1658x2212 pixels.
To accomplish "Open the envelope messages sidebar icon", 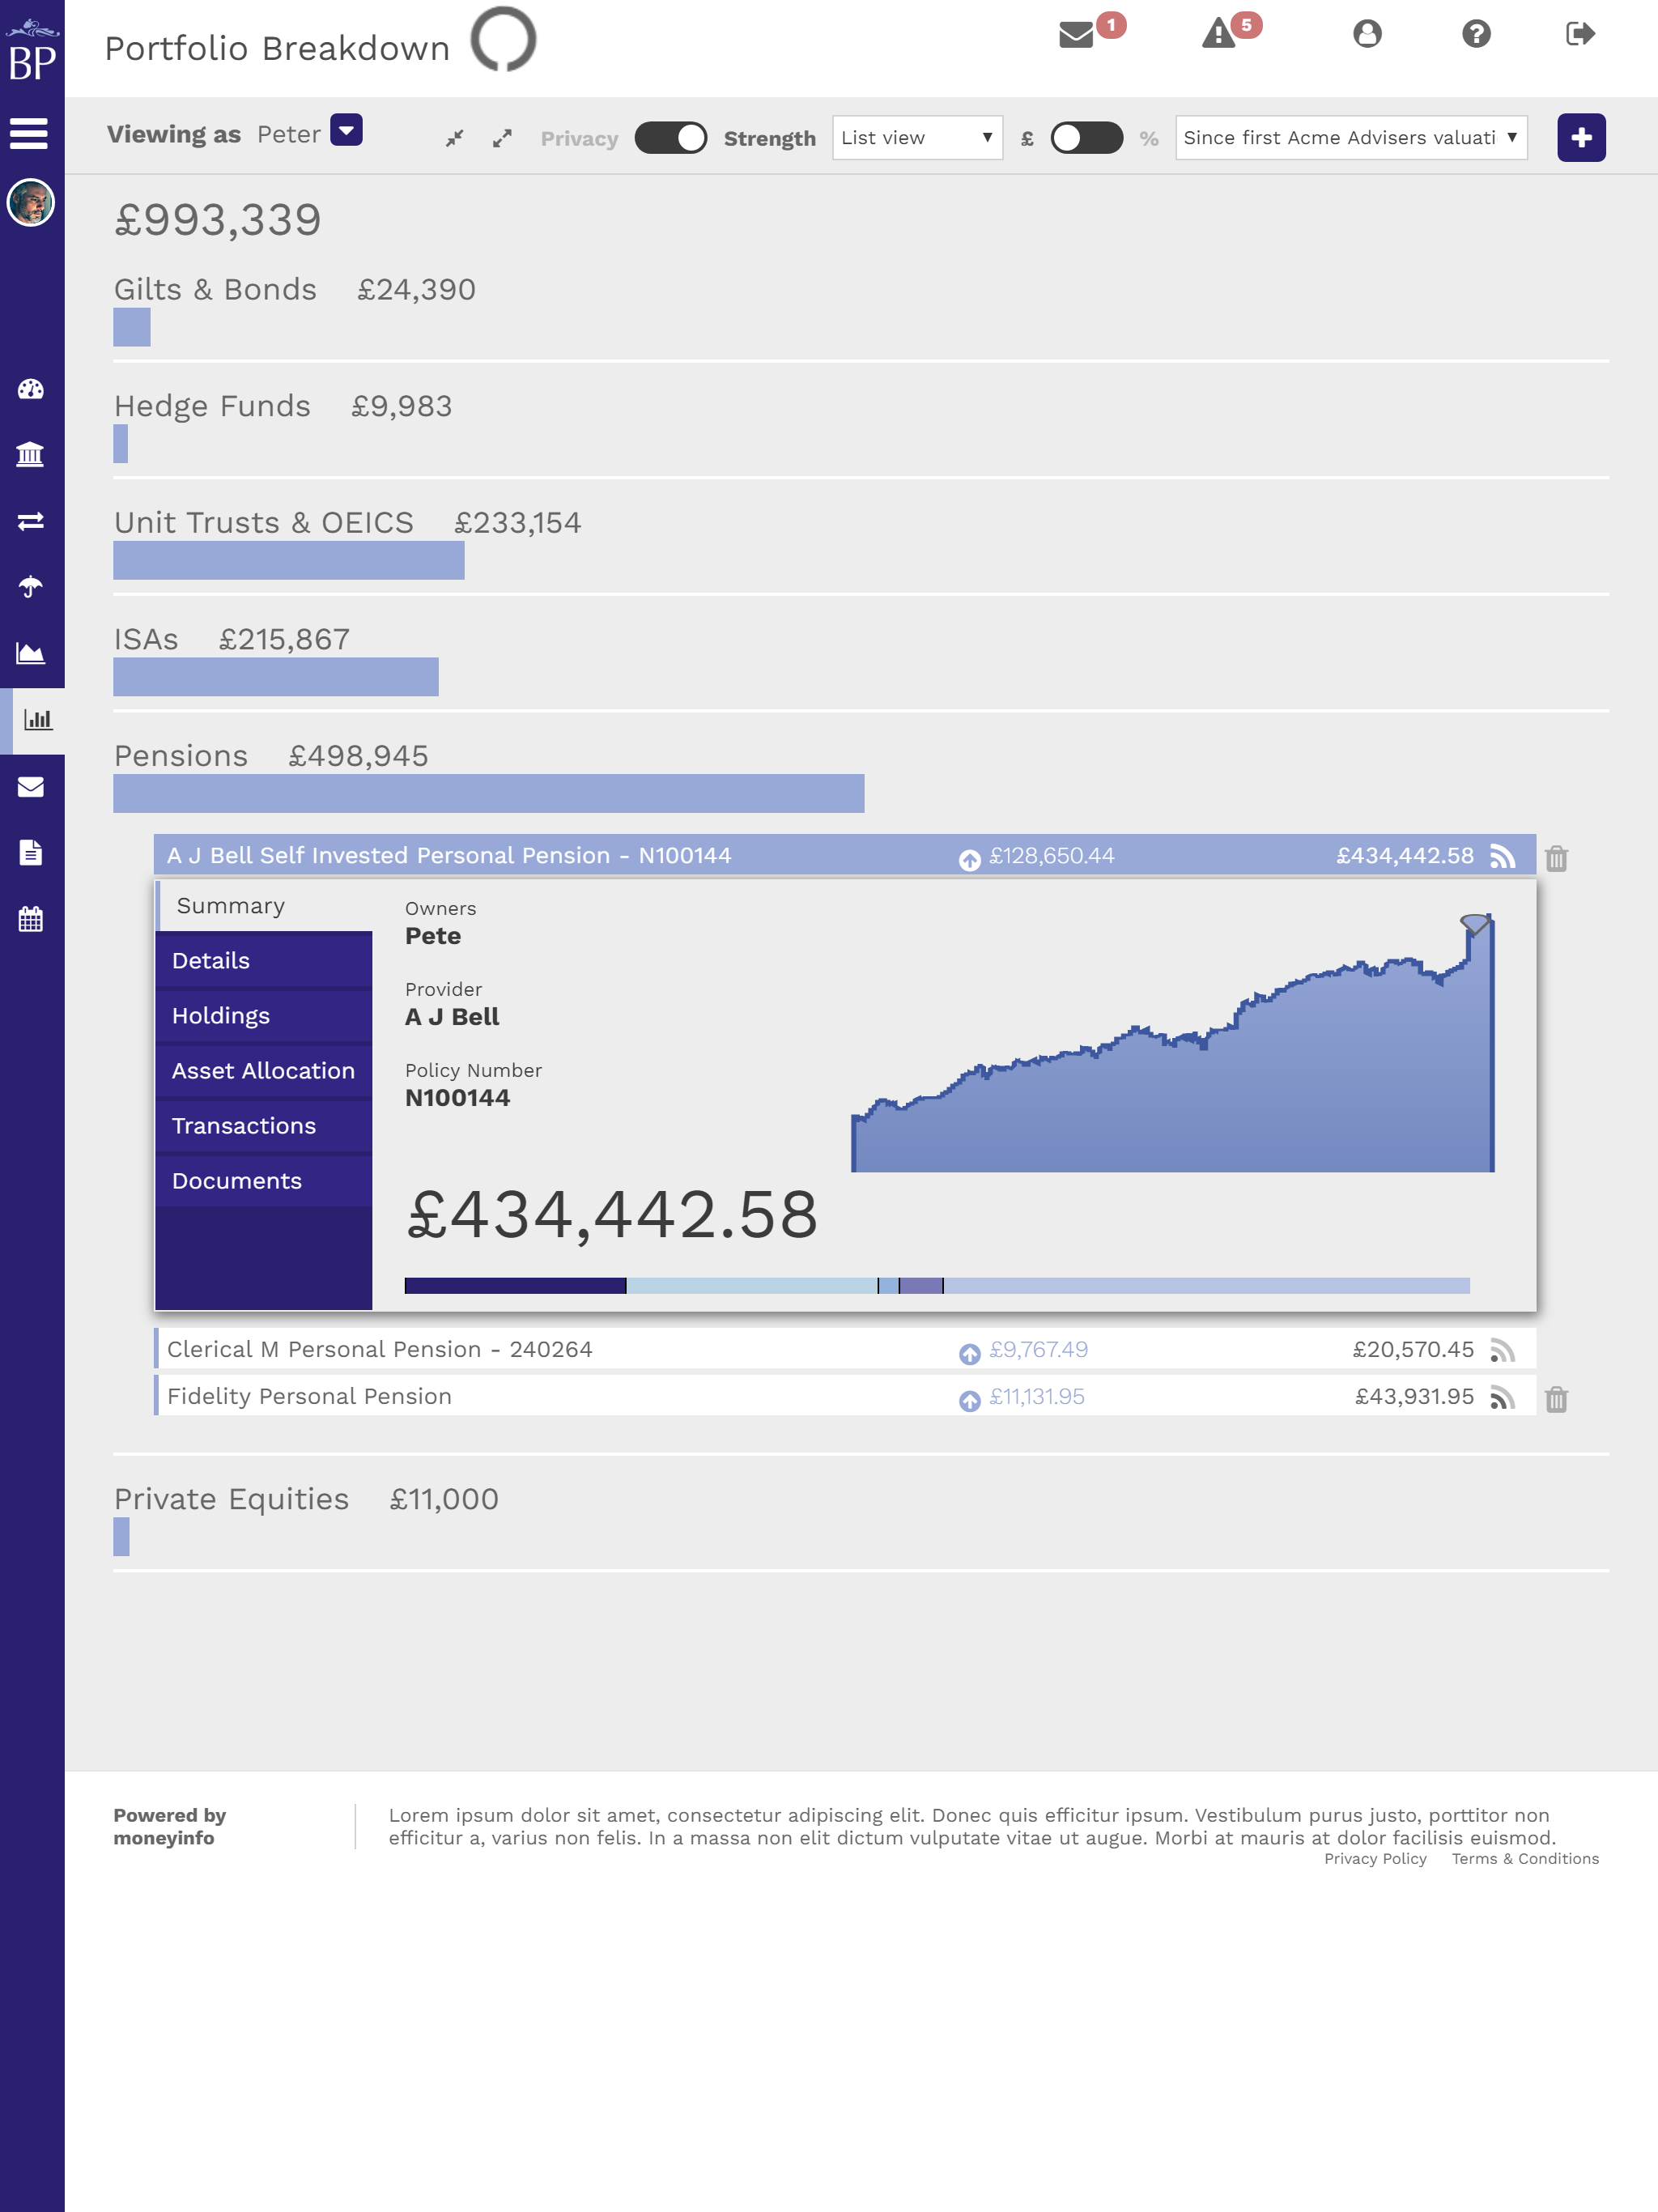I will (31, 787).
